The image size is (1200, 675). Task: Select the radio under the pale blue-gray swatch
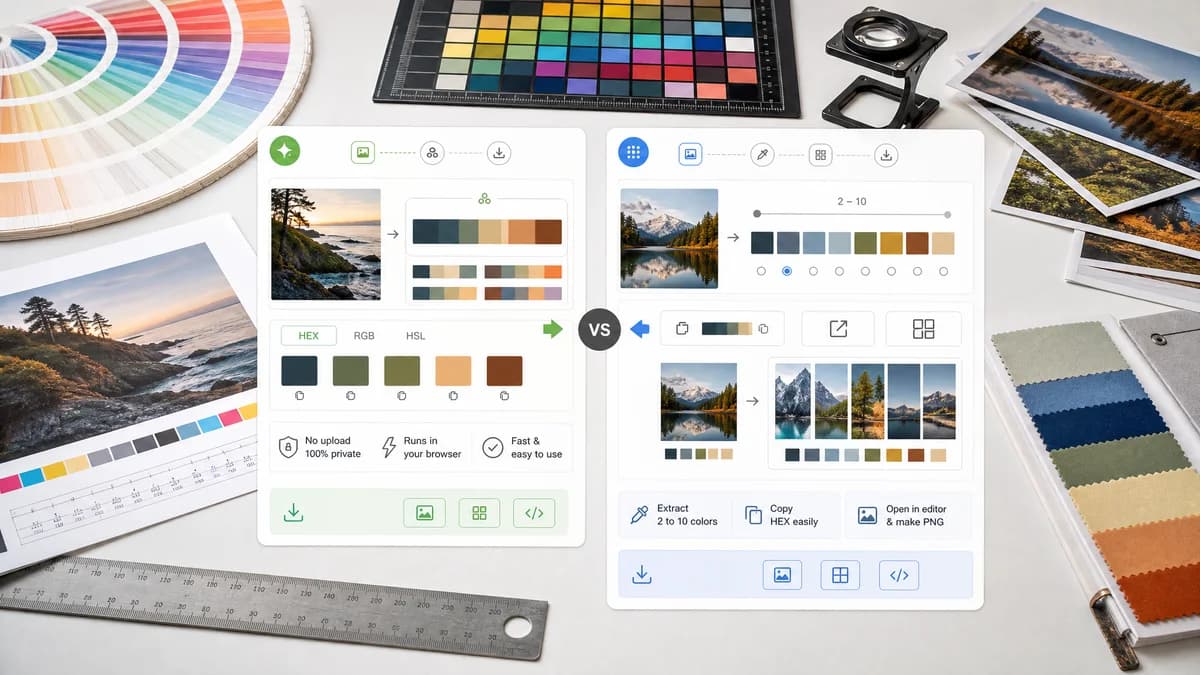pyautogui.click(x=839, y=271)
